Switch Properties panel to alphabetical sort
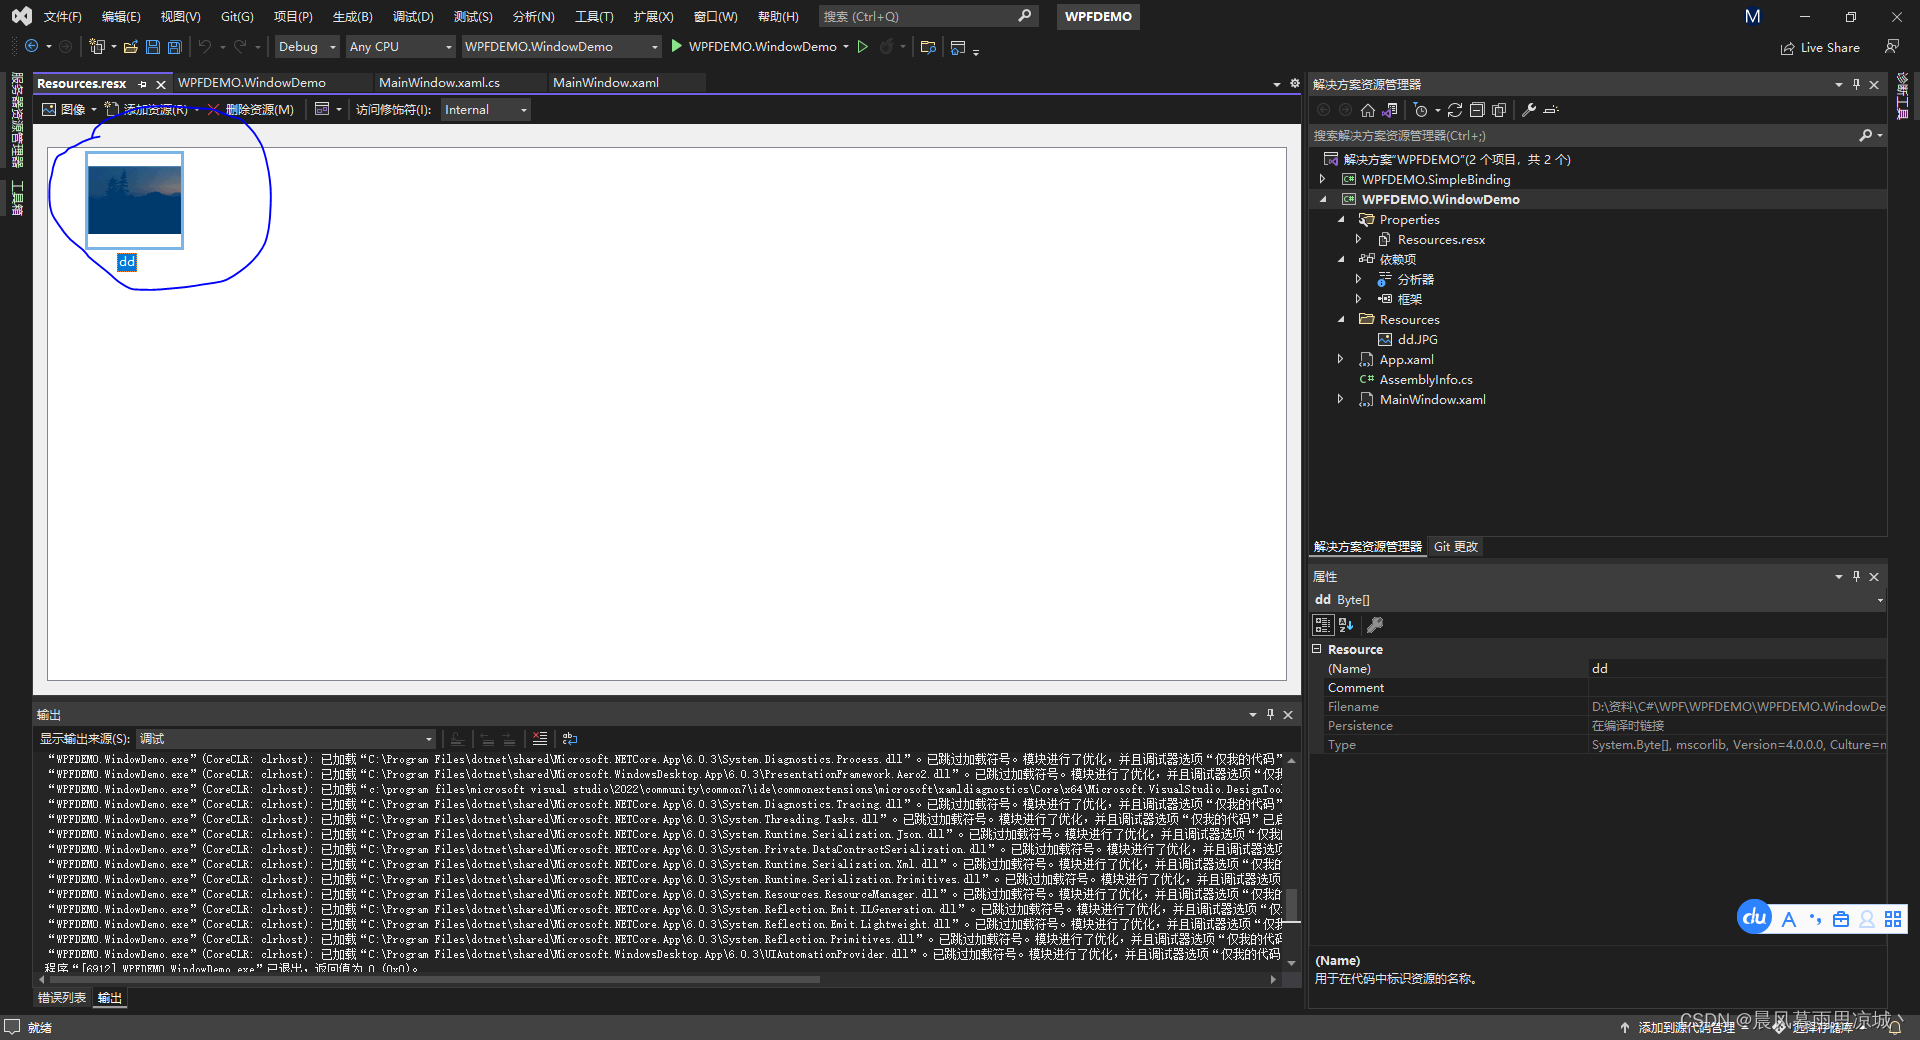The image size is (1920, 1040). pyautogui.click(x=1346, y=624)
